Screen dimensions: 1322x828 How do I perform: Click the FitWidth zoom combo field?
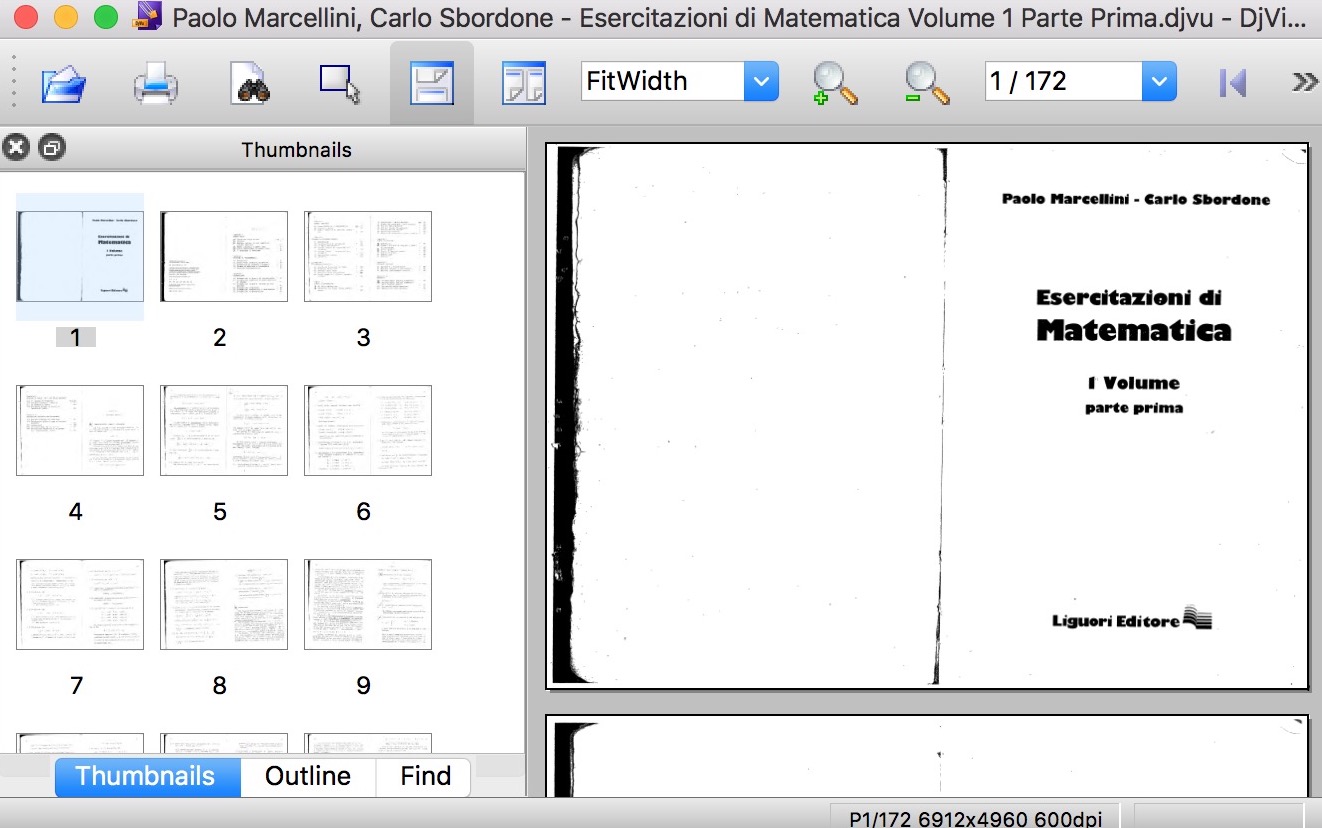[x=662, y=81]
